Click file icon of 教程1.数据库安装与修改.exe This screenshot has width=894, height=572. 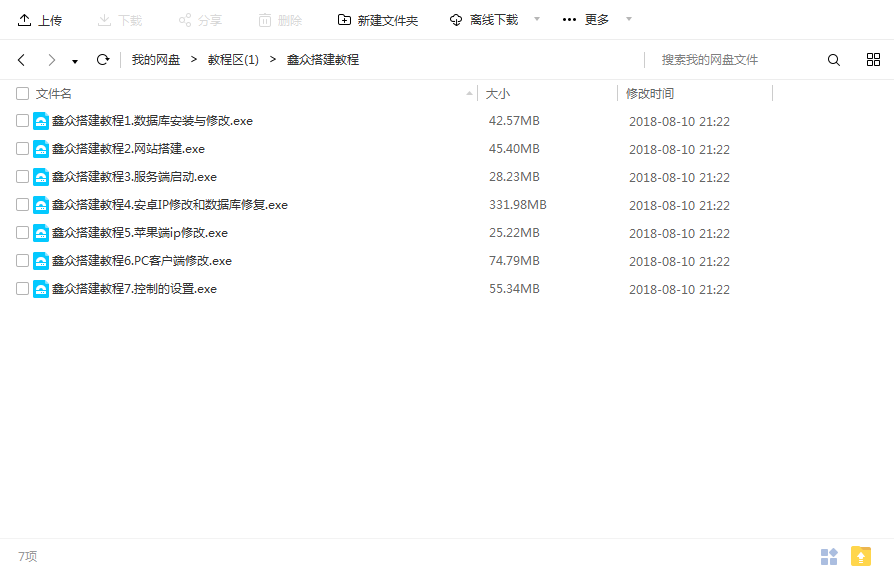(40, 121)
